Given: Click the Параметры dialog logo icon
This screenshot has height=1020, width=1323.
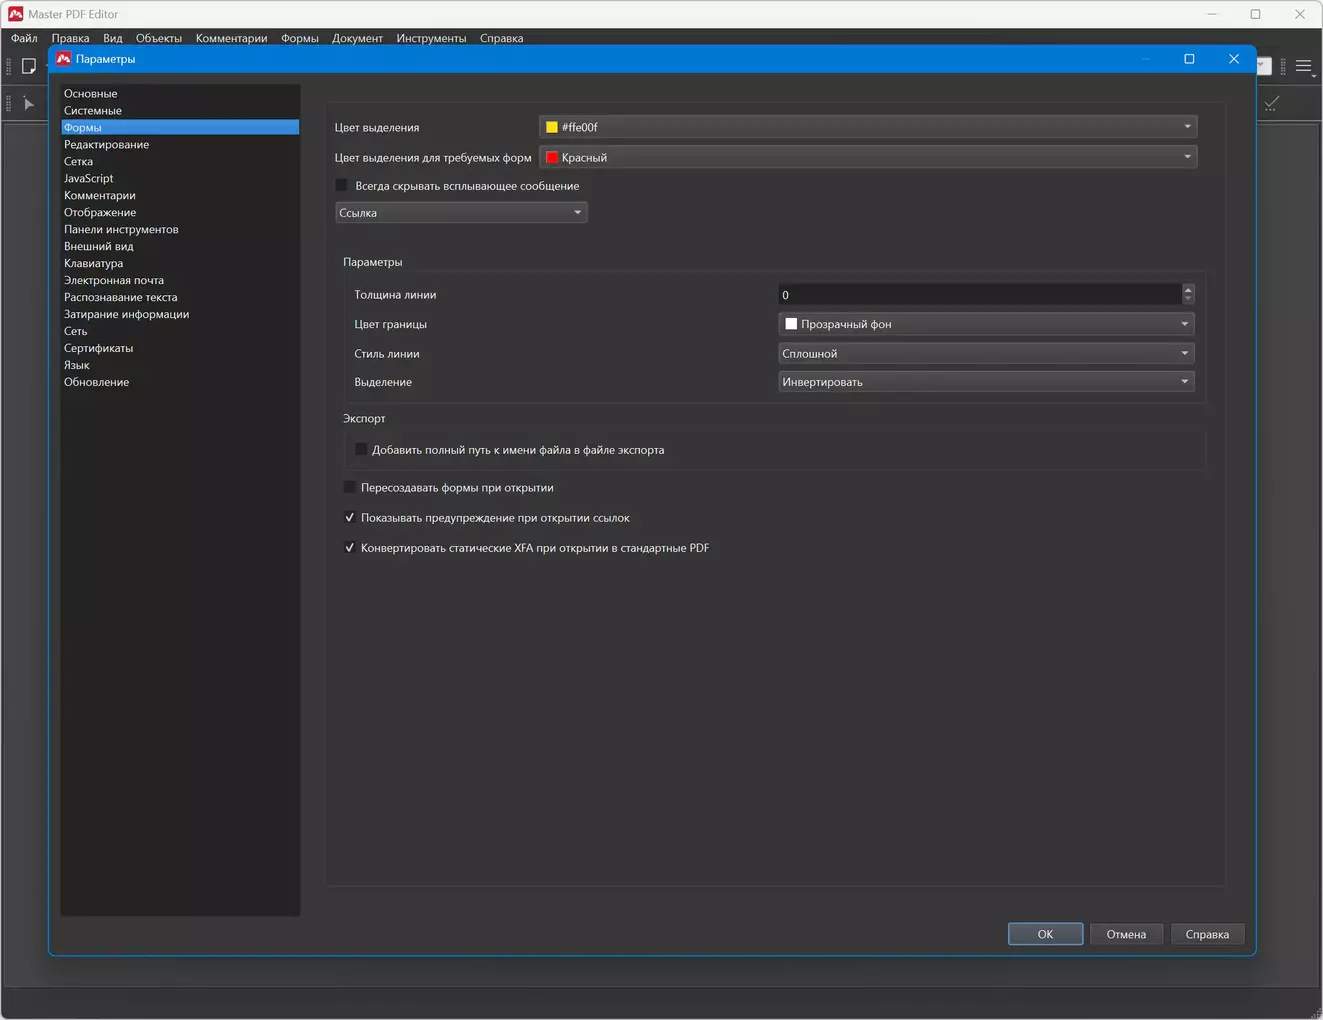Looking at the screenshot, I should (64, 59).
